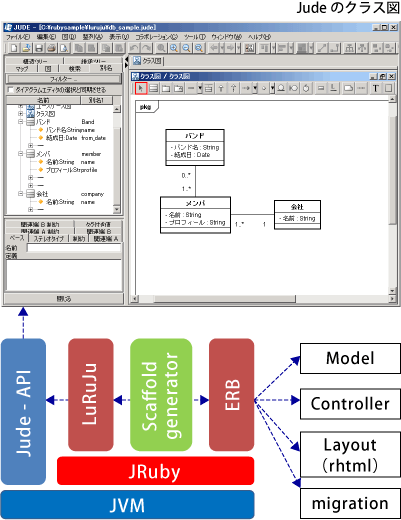Open the ファイル menu

(x=18, y=37)
